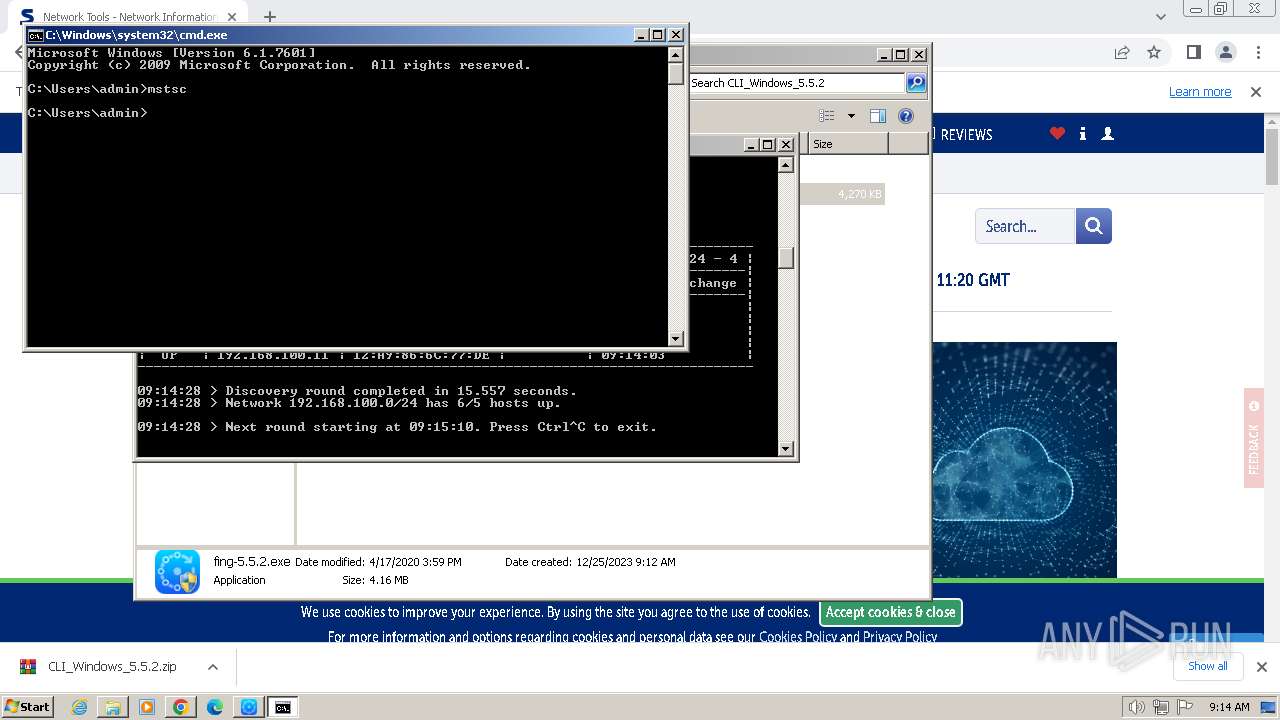Click the fing-5.5.2.exe application icon
This screenshot has height=720, width=1280.
click(x=177, y=571)
